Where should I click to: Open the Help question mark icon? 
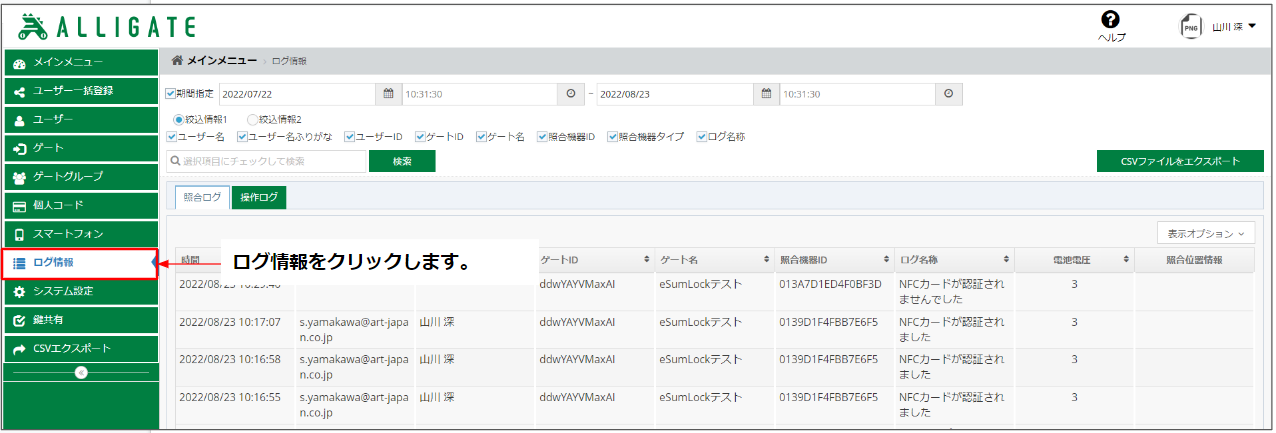(x=1110, y=20)
